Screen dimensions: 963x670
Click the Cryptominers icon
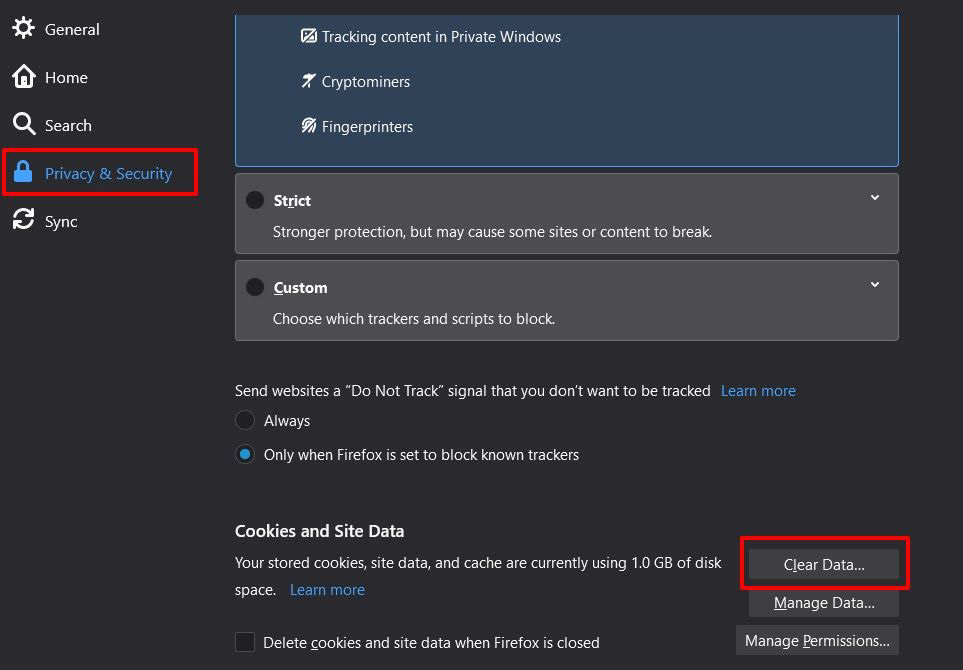click(308, 81)
